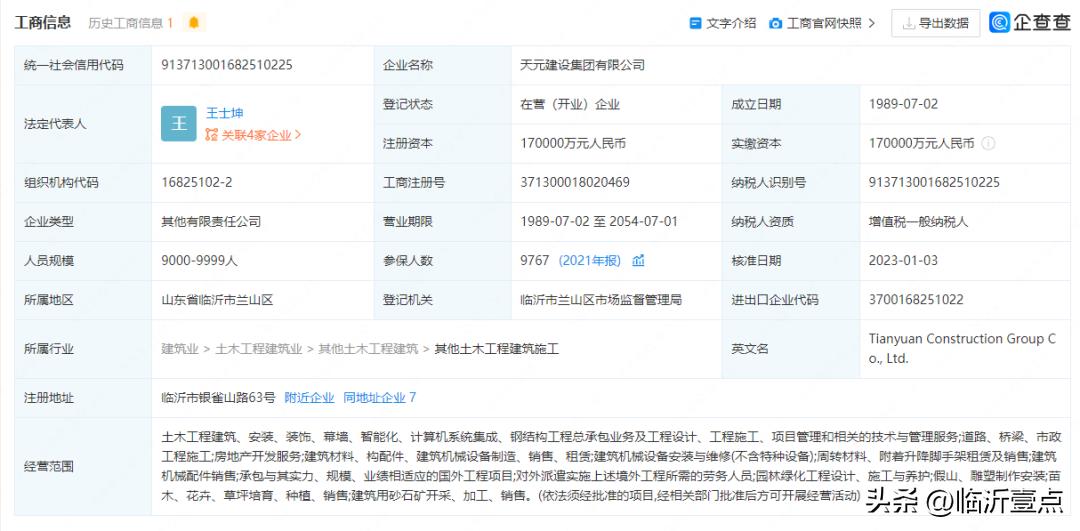This screenshot has height=531, width=1080.
Task: Select the 工商信息 heading tab
Action: click(43, 22)
